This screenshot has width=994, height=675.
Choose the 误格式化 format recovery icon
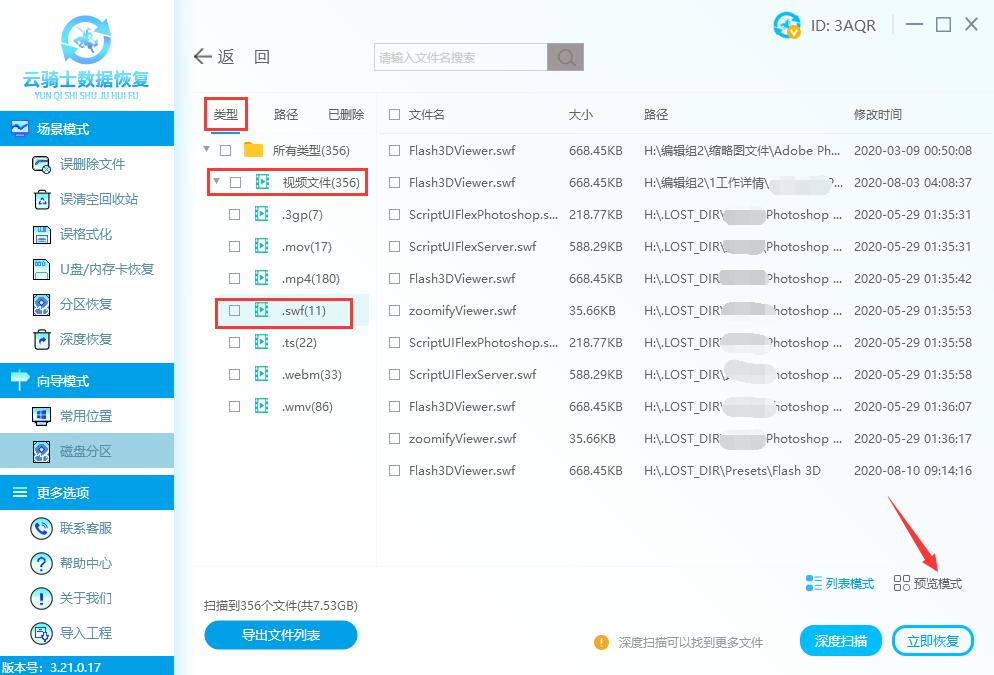pos(41,235)
